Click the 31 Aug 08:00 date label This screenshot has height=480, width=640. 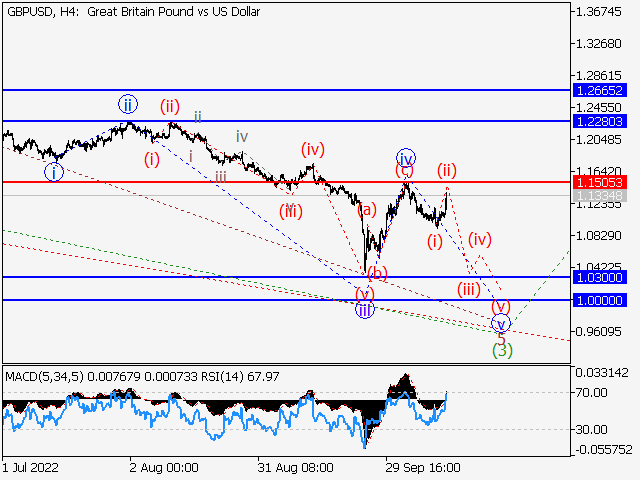tap(296, 467)
